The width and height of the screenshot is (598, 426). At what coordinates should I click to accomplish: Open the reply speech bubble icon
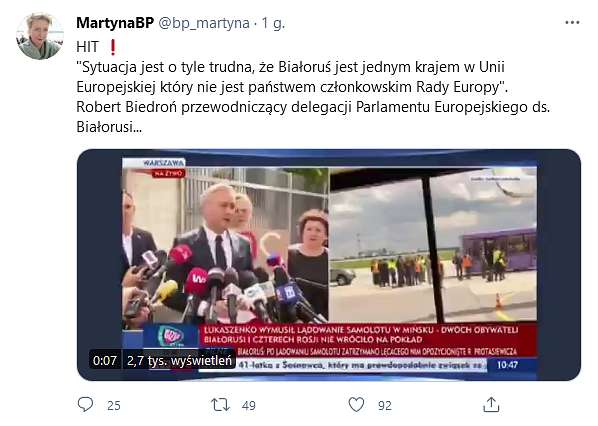tap(85, 405)
